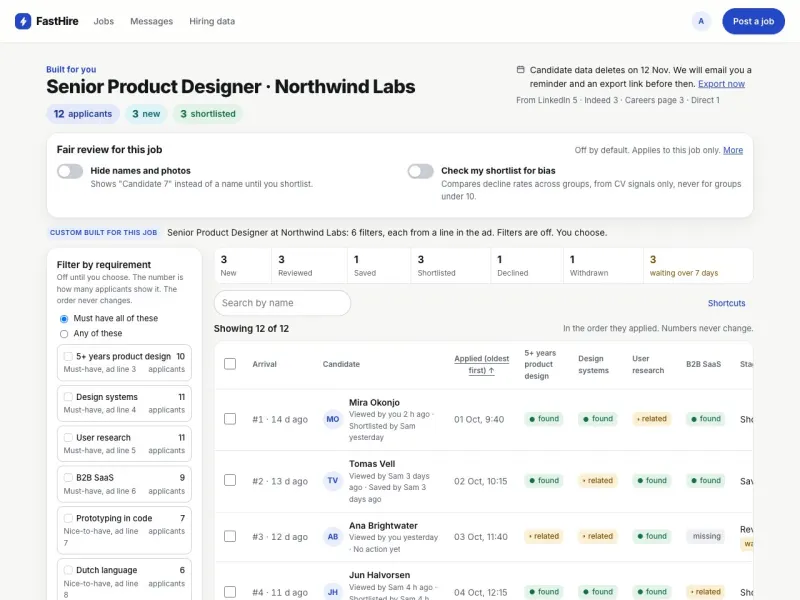Select 'Must have all of these' radio
The width and height of the screenshot is (800, 600).
[64, 319]
